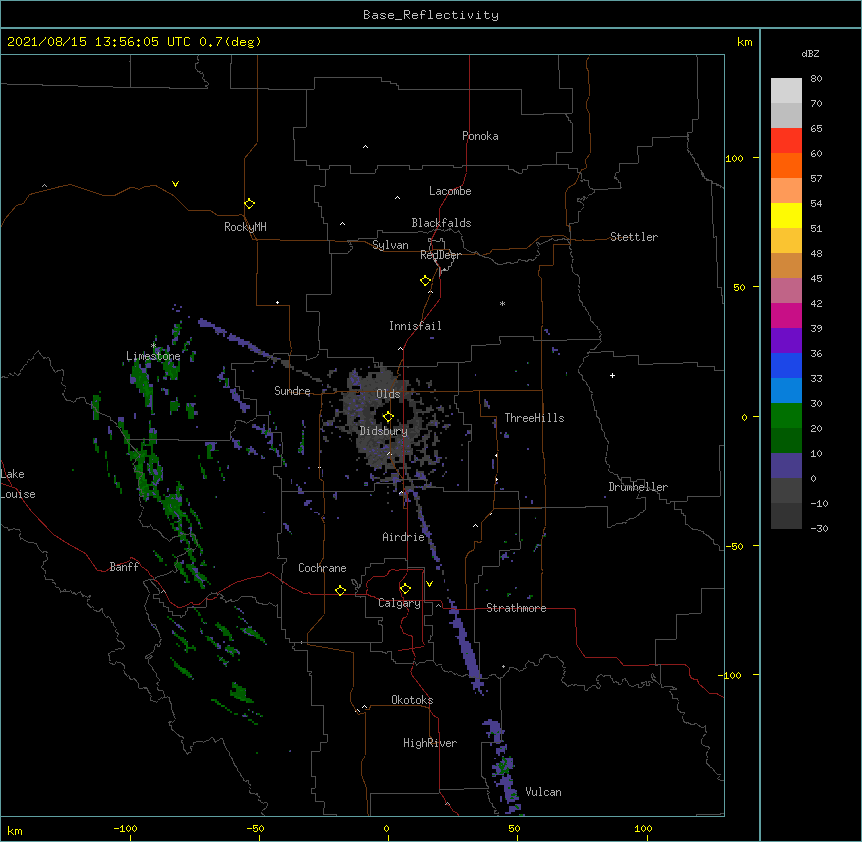Click the Calgary label
862x842 pixels.
click(x=399, y=603)
